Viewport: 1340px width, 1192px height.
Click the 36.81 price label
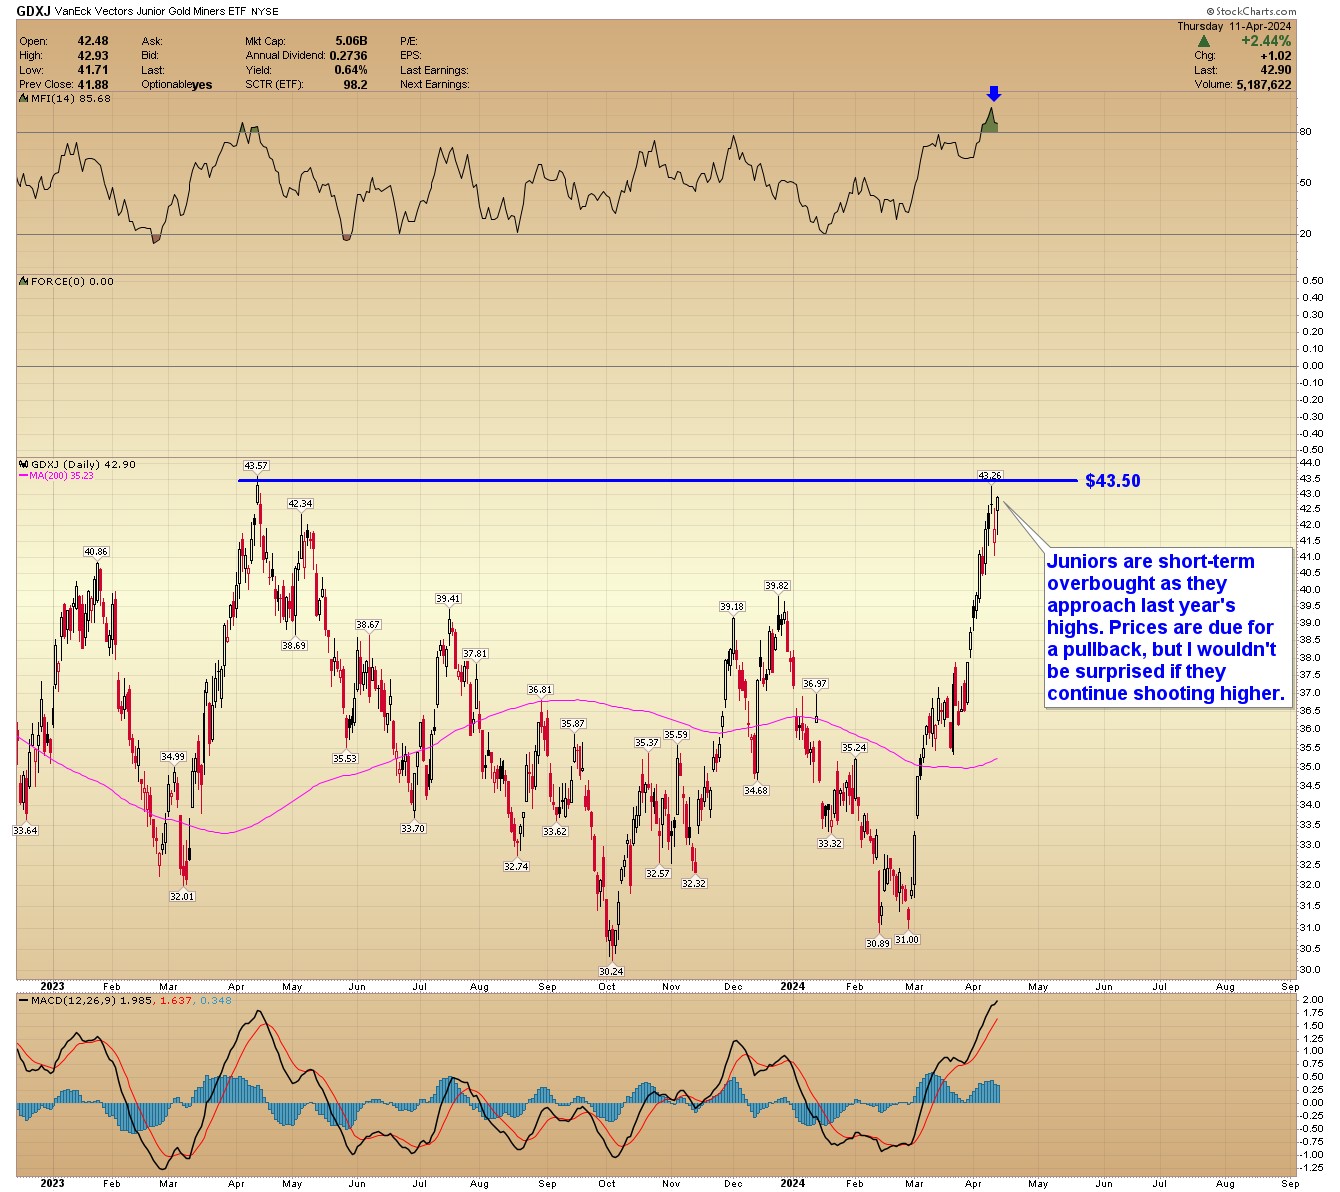pos(540,690)
